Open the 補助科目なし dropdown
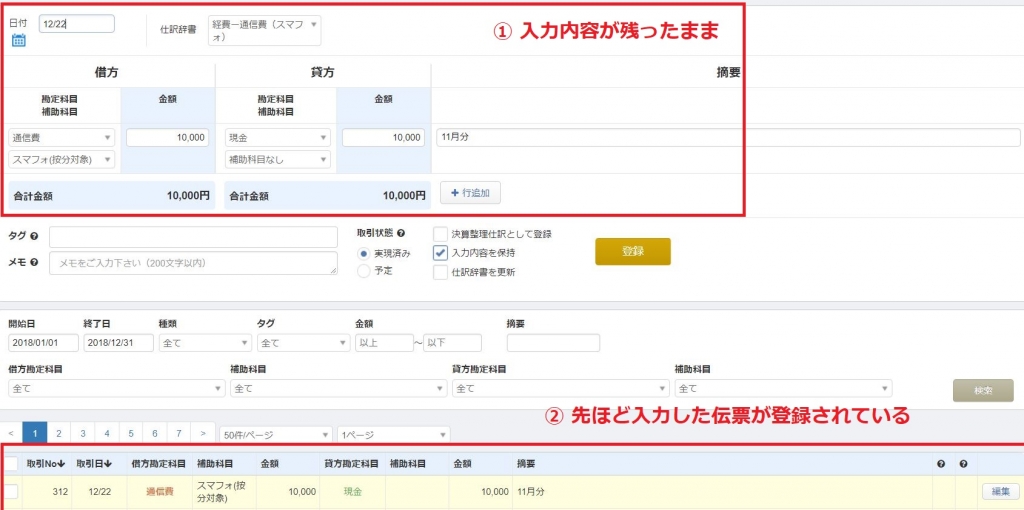This screenshot has width=1024, height=510. coord(278,159)
